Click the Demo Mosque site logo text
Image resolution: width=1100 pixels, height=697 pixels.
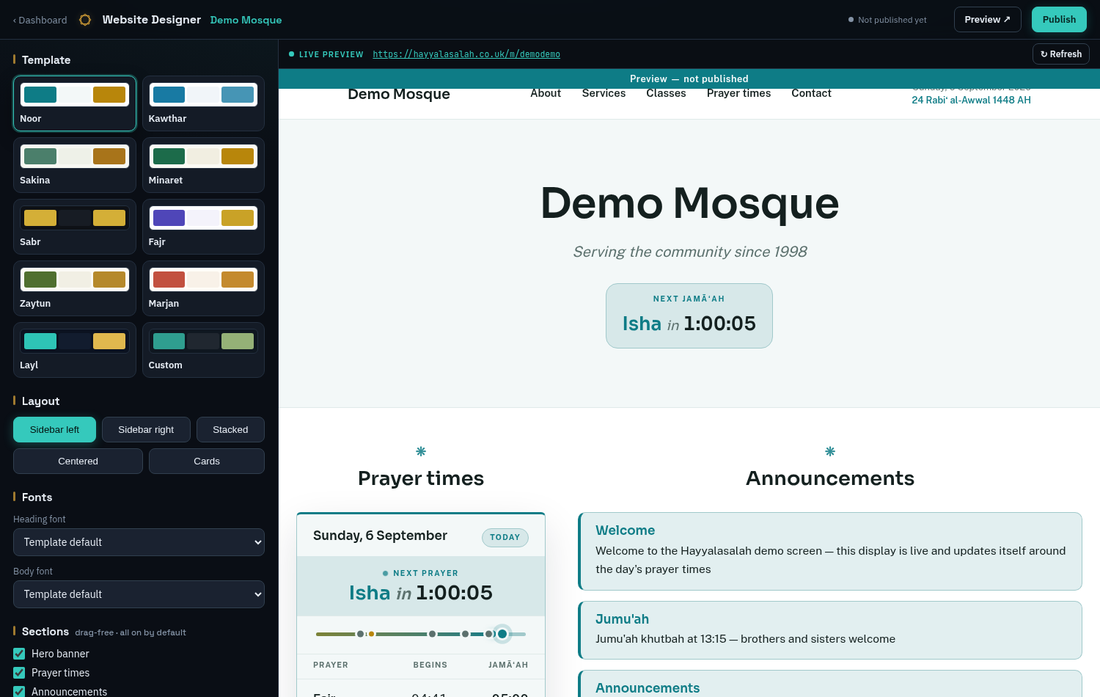point(398,94)
